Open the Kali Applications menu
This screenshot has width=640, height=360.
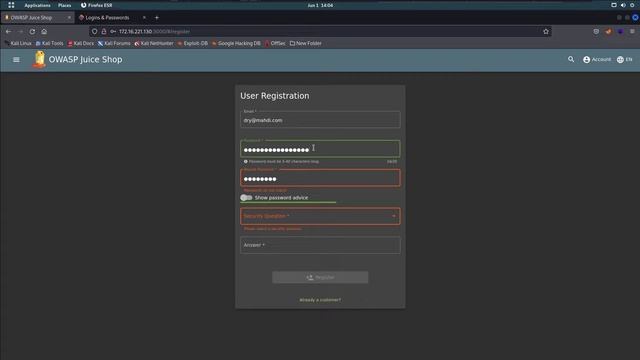(37, 5)
